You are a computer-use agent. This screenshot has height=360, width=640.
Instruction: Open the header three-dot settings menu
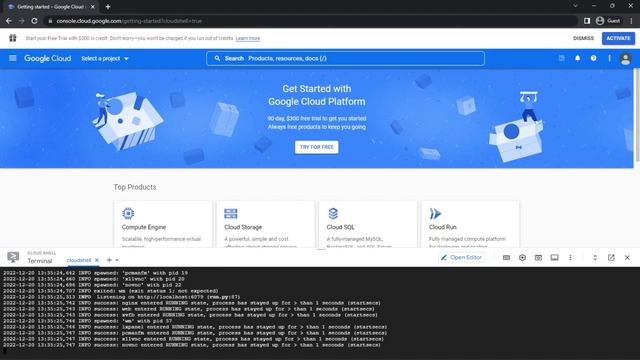pos(609,58)
